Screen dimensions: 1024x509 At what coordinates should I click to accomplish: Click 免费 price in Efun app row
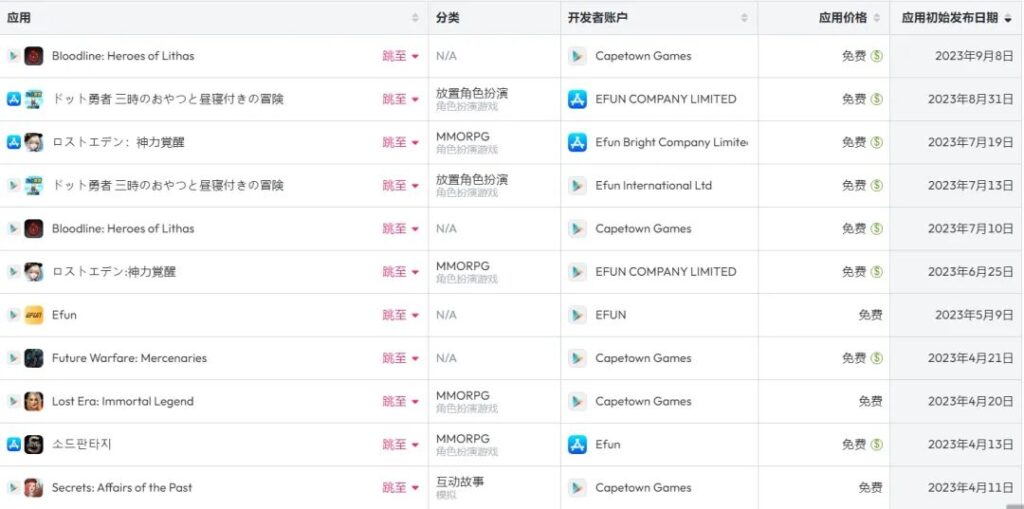(x=871, y=315)
